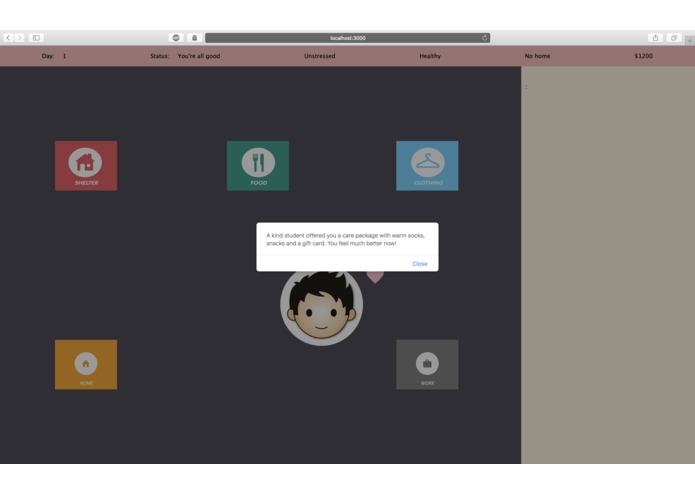Close the care package dialog
Screen dimensions: 695x494
pyautogui.click(x=420, y=264)
